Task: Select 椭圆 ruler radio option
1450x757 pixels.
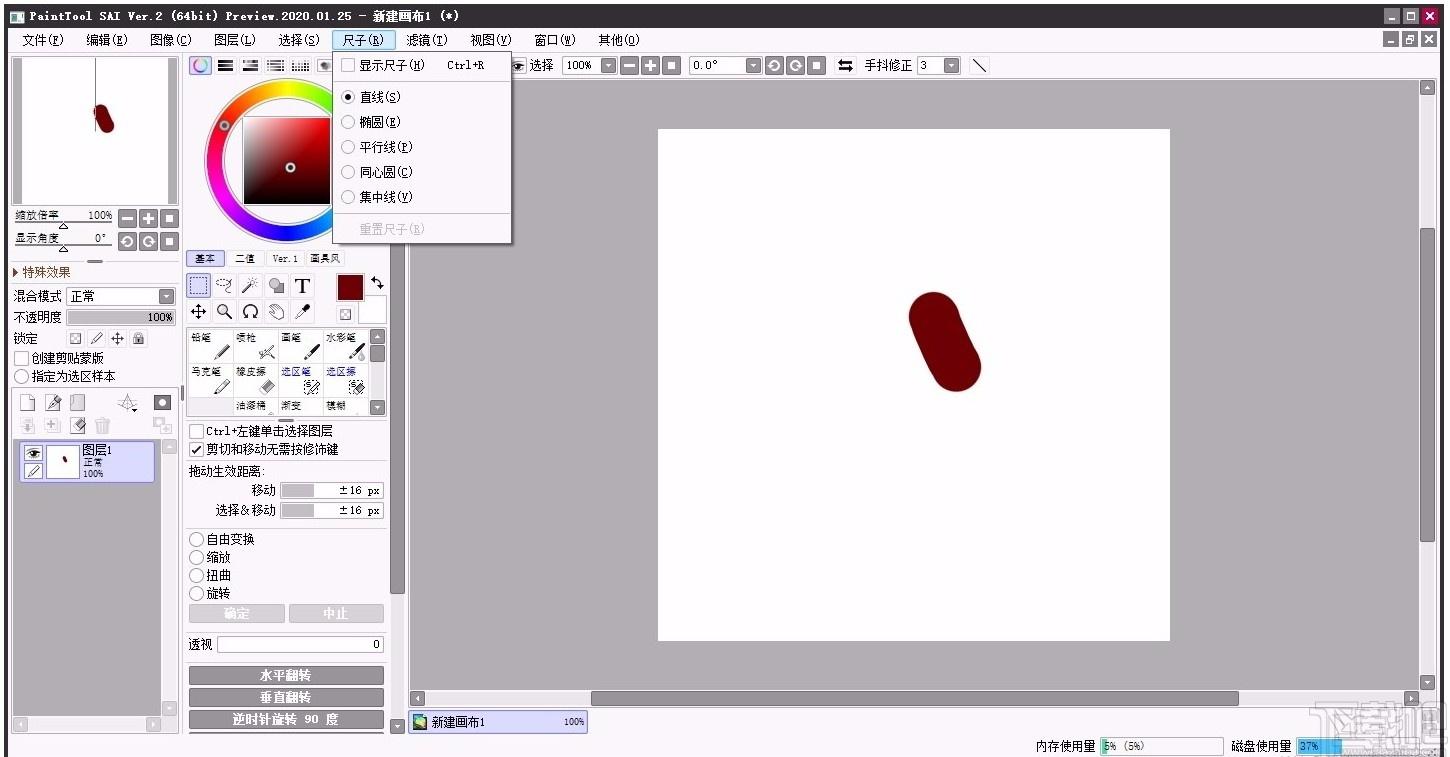Action: (348, 122)
